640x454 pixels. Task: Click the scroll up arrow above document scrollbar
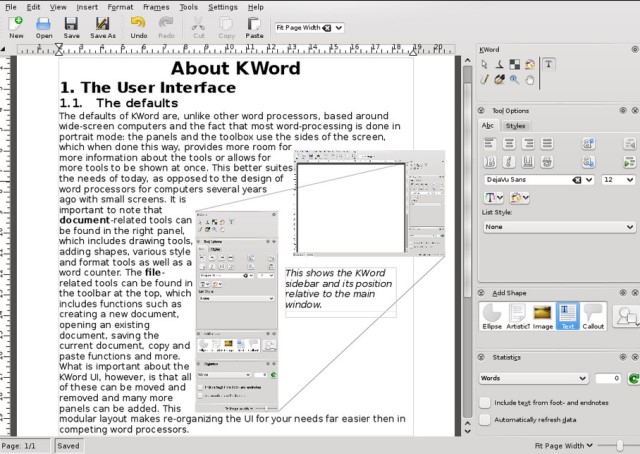(x=468, y=60)
